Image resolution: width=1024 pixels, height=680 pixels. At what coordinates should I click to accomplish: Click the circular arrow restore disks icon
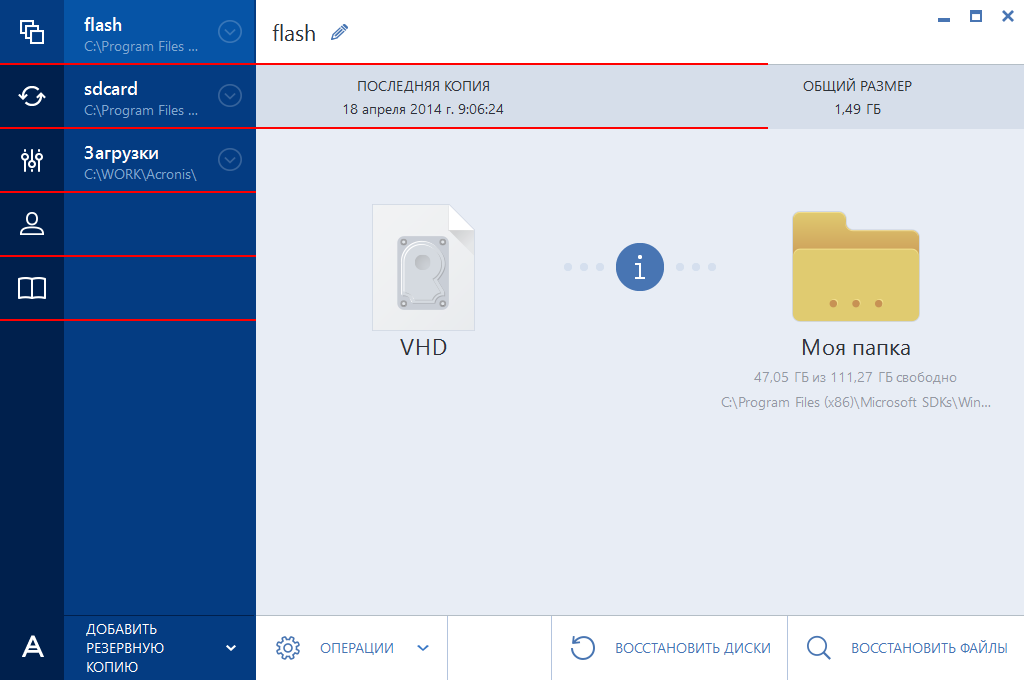[x=583, y=648]
